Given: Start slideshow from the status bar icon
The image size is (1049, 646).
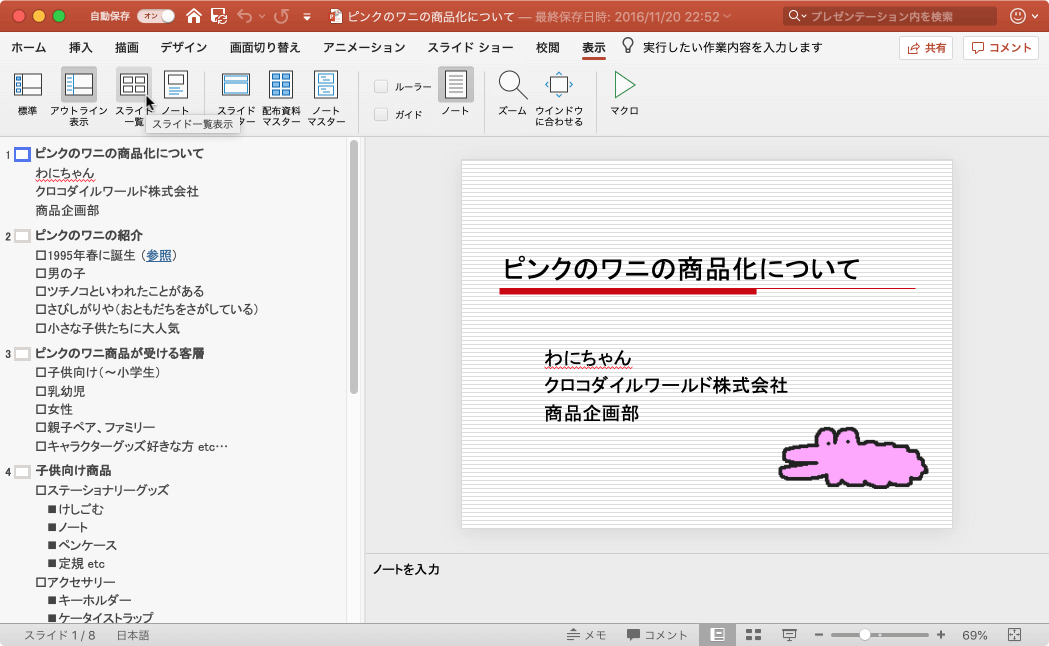Looking at the screenshot, I should (790, 634).
